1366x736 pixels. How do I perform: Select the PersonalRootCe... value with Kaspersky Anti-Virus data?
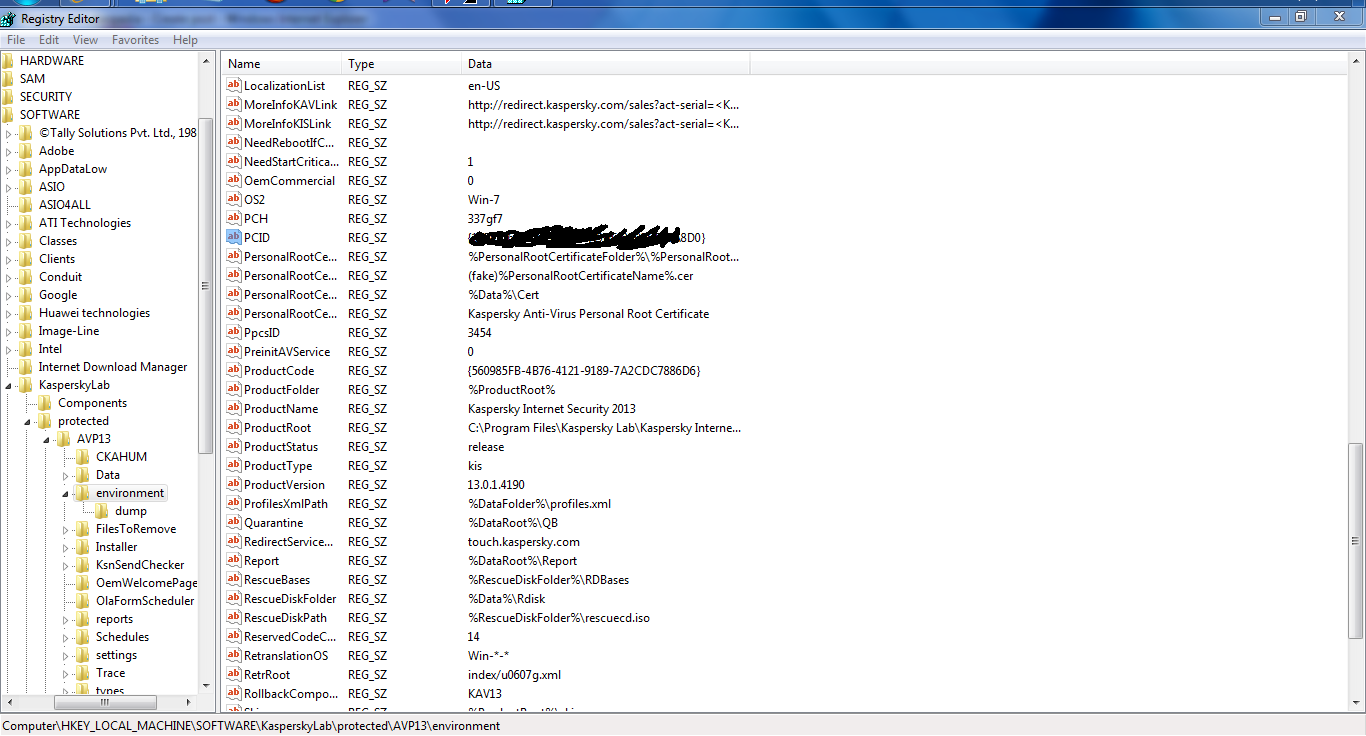(290, 313)
